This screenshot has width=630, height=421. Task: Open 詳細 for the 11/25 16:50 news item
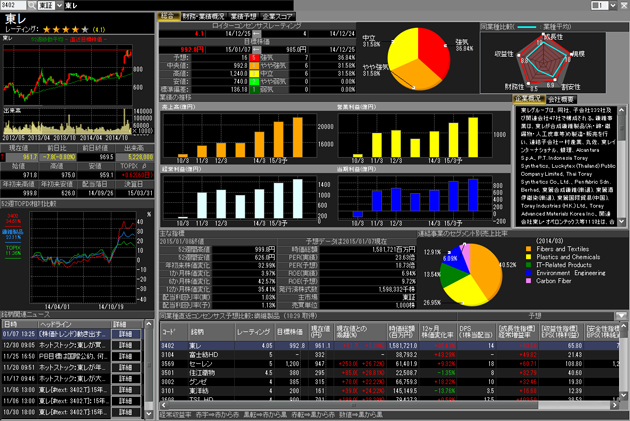click(126, 356)
